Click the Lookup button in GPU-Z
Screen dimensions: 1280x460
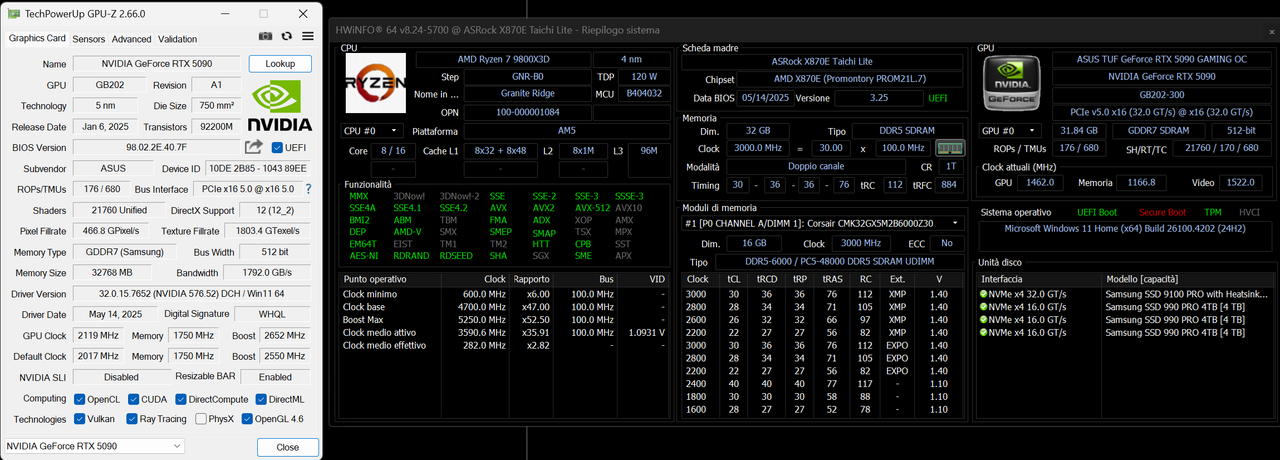[280, 64]
